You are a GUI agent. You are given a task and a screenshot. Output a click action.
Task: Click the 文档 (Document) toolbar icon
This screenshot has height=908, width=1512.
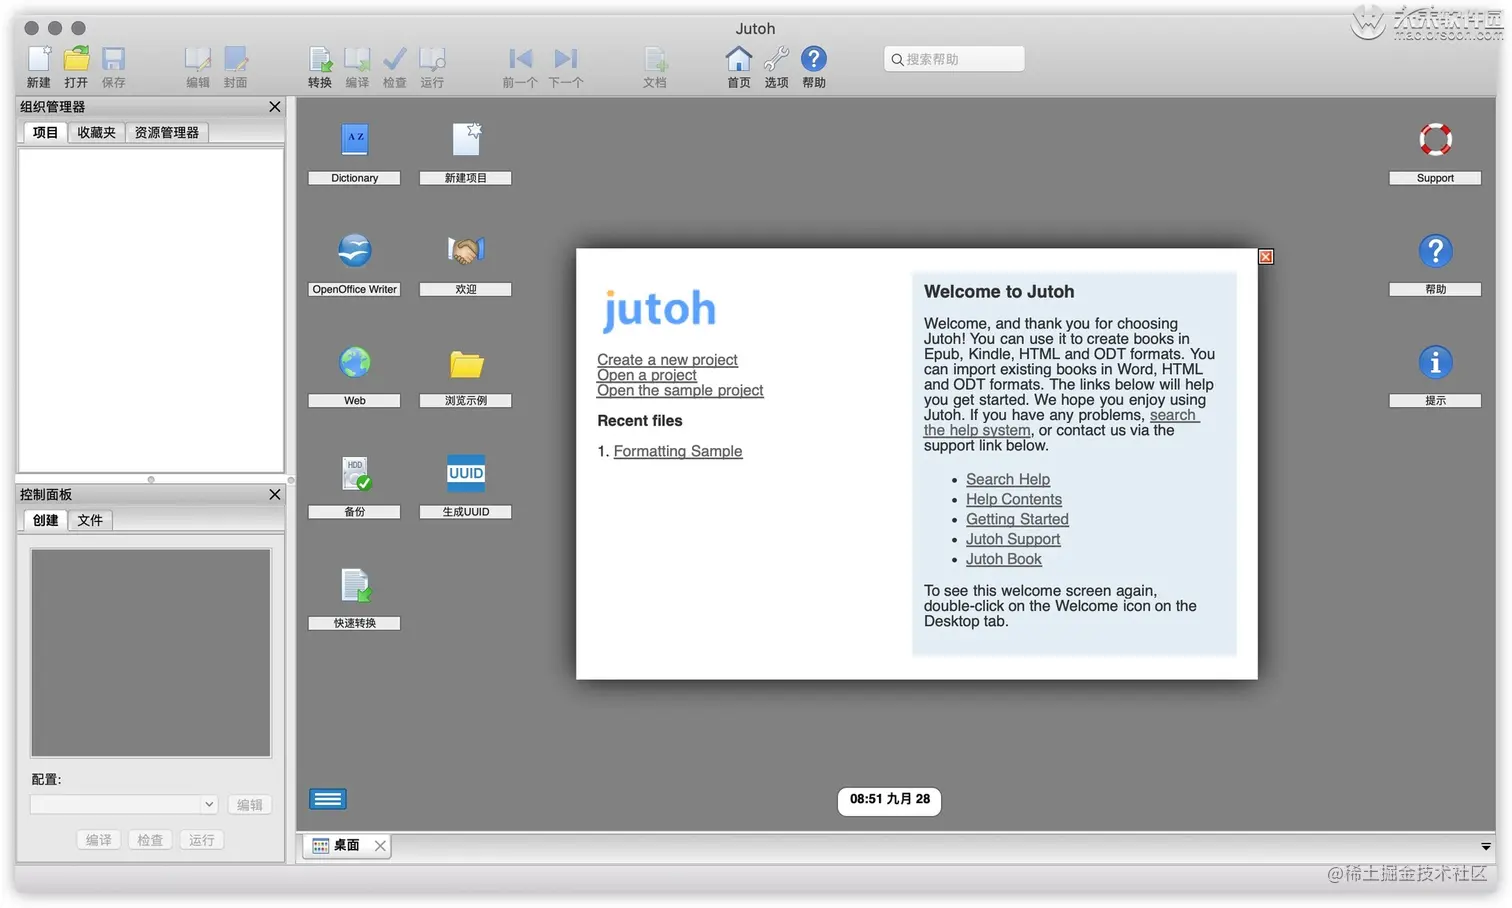pyautogui.click(x=655, y=59)
